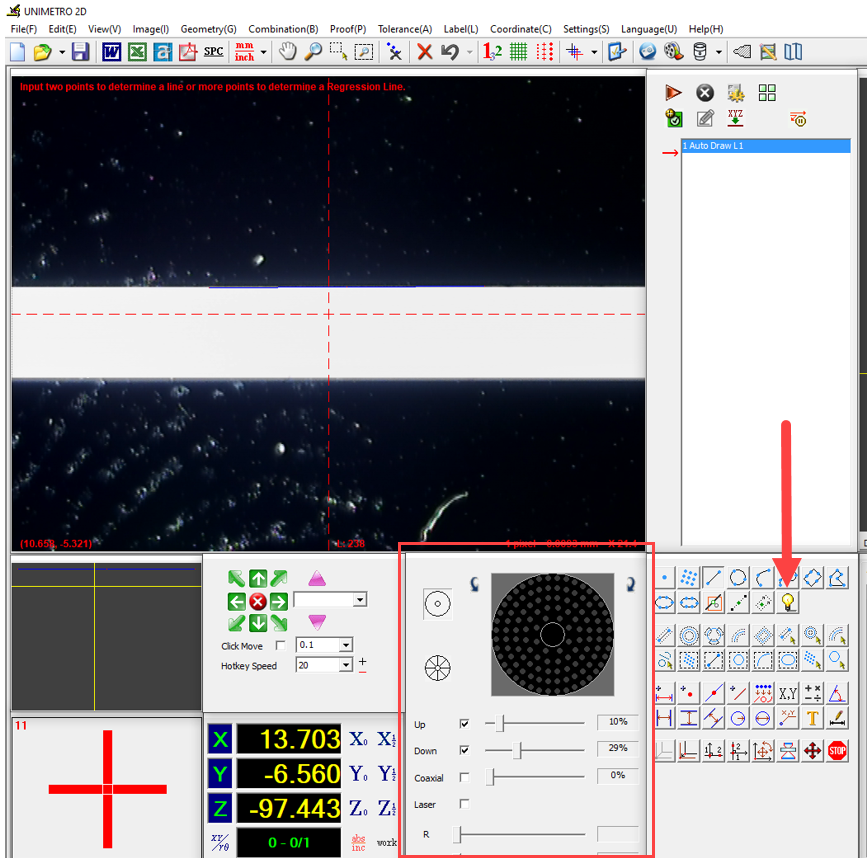
Task: Select the circle measurement tool
Action: (738, 577)
